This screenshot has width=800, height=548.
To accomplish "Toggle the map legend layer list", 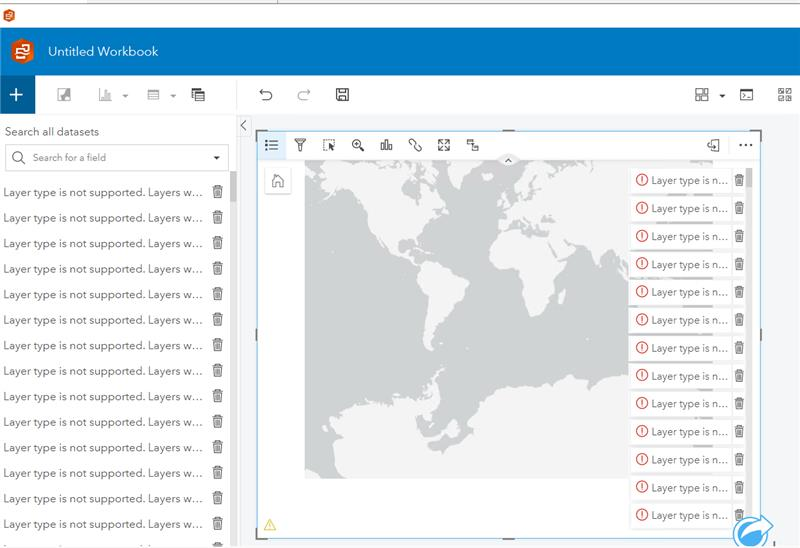I will tap(271, 145).
